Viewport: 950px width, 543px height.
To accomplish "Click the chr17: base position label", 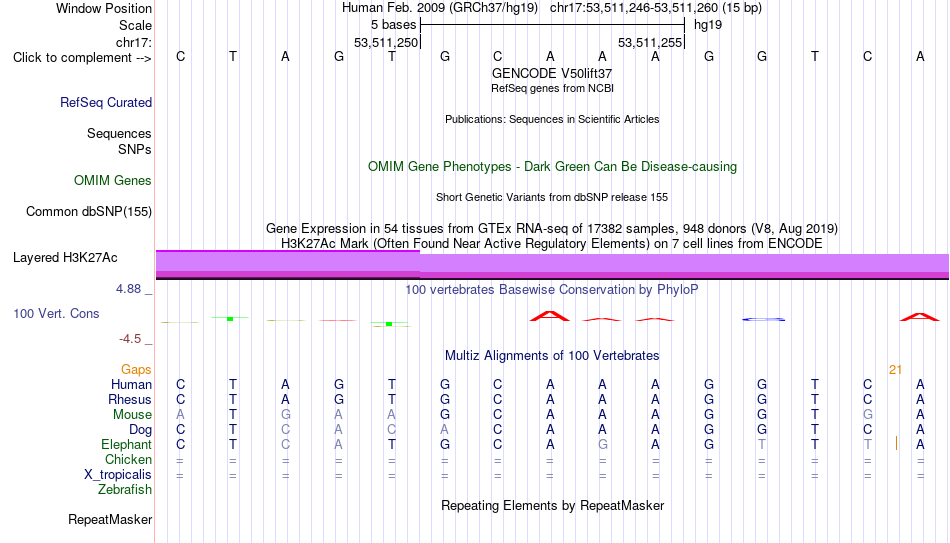I will [x=133, y=42].
